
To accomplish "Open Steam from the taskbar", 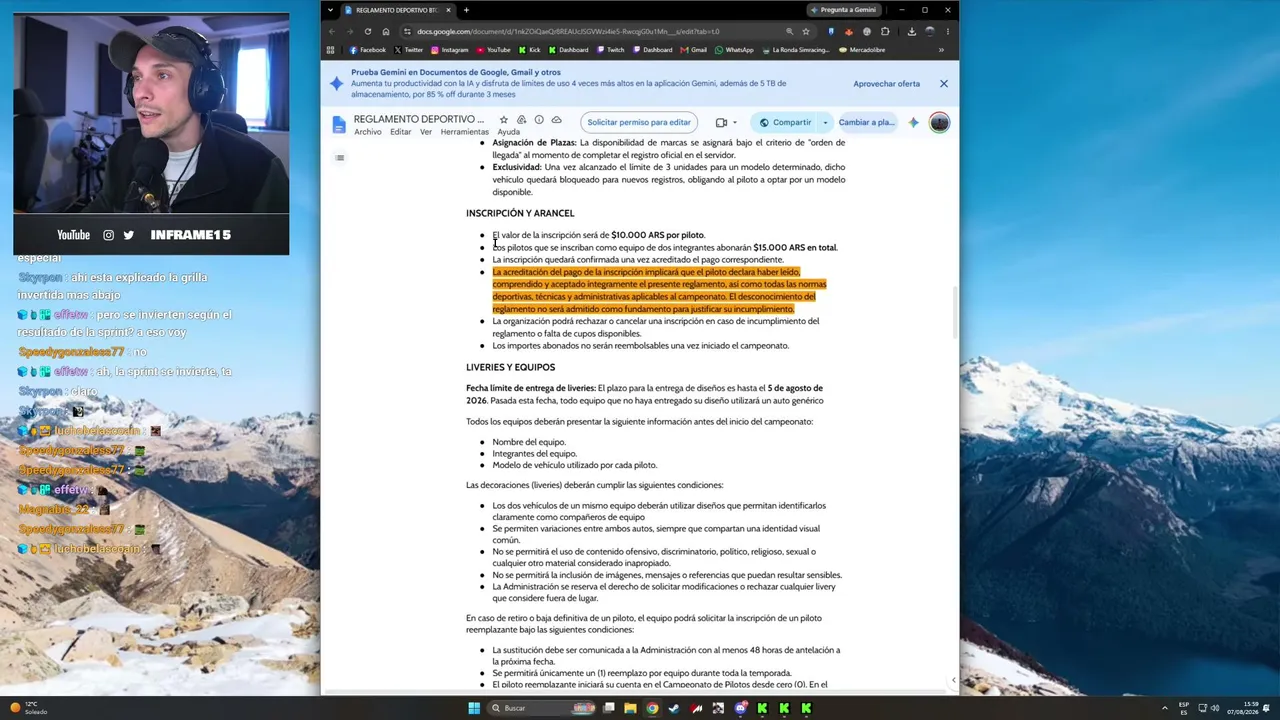I will (674, 708).
